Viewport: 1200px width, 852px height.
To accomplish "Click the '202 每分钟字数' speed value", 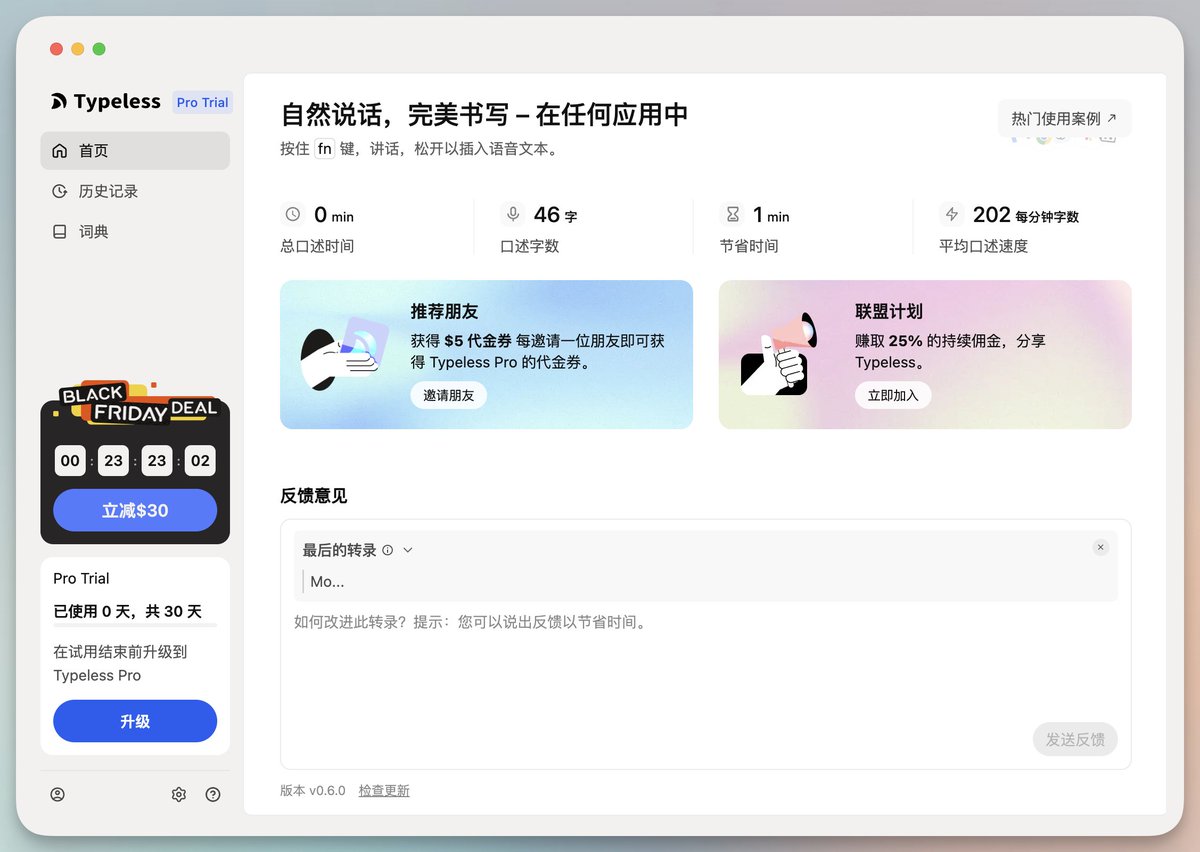I will click(1025, 215).
